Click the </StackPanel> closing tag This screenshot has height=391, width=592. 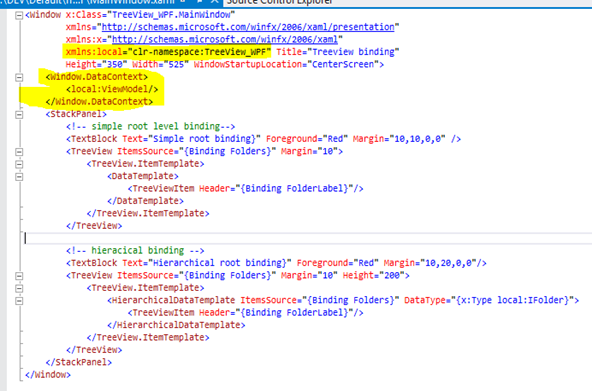pos(79,362)
